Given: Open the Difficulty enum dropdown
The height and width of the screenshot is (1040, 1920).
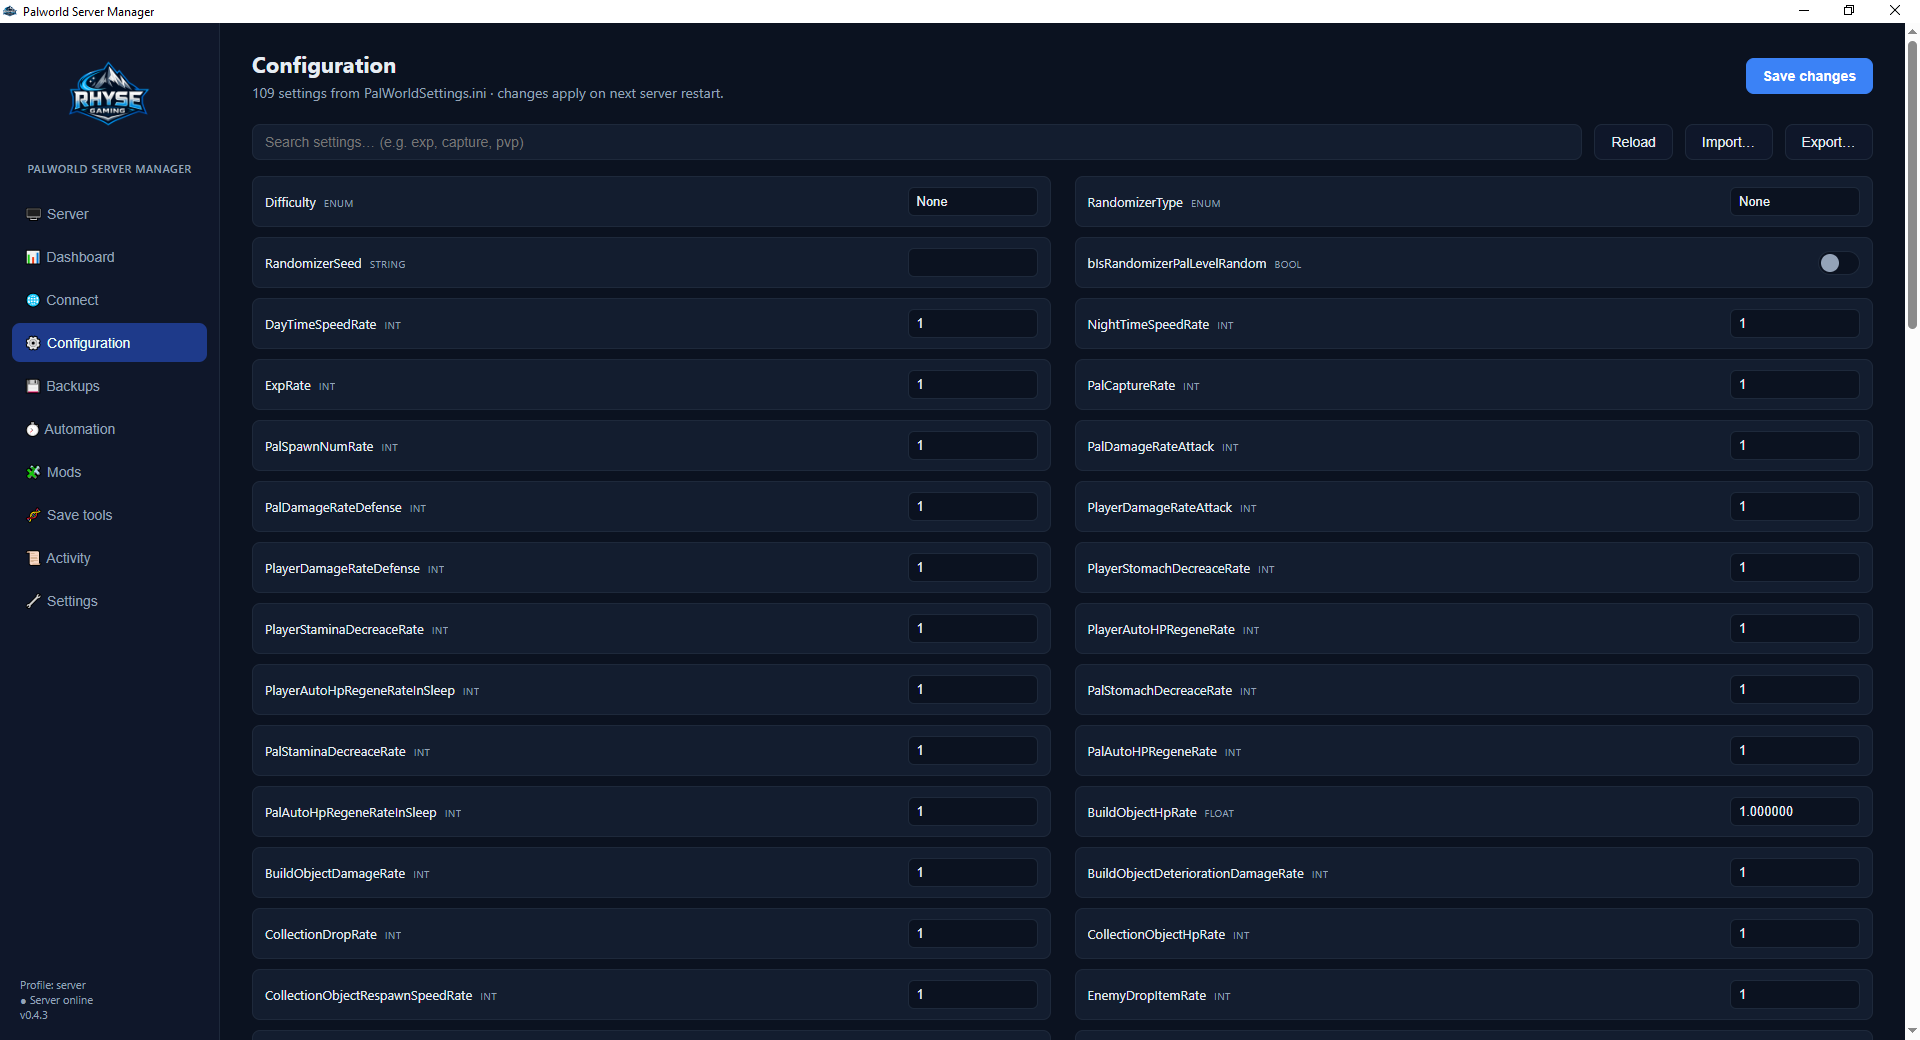Looking at the screenshot, I should [972, 202].
